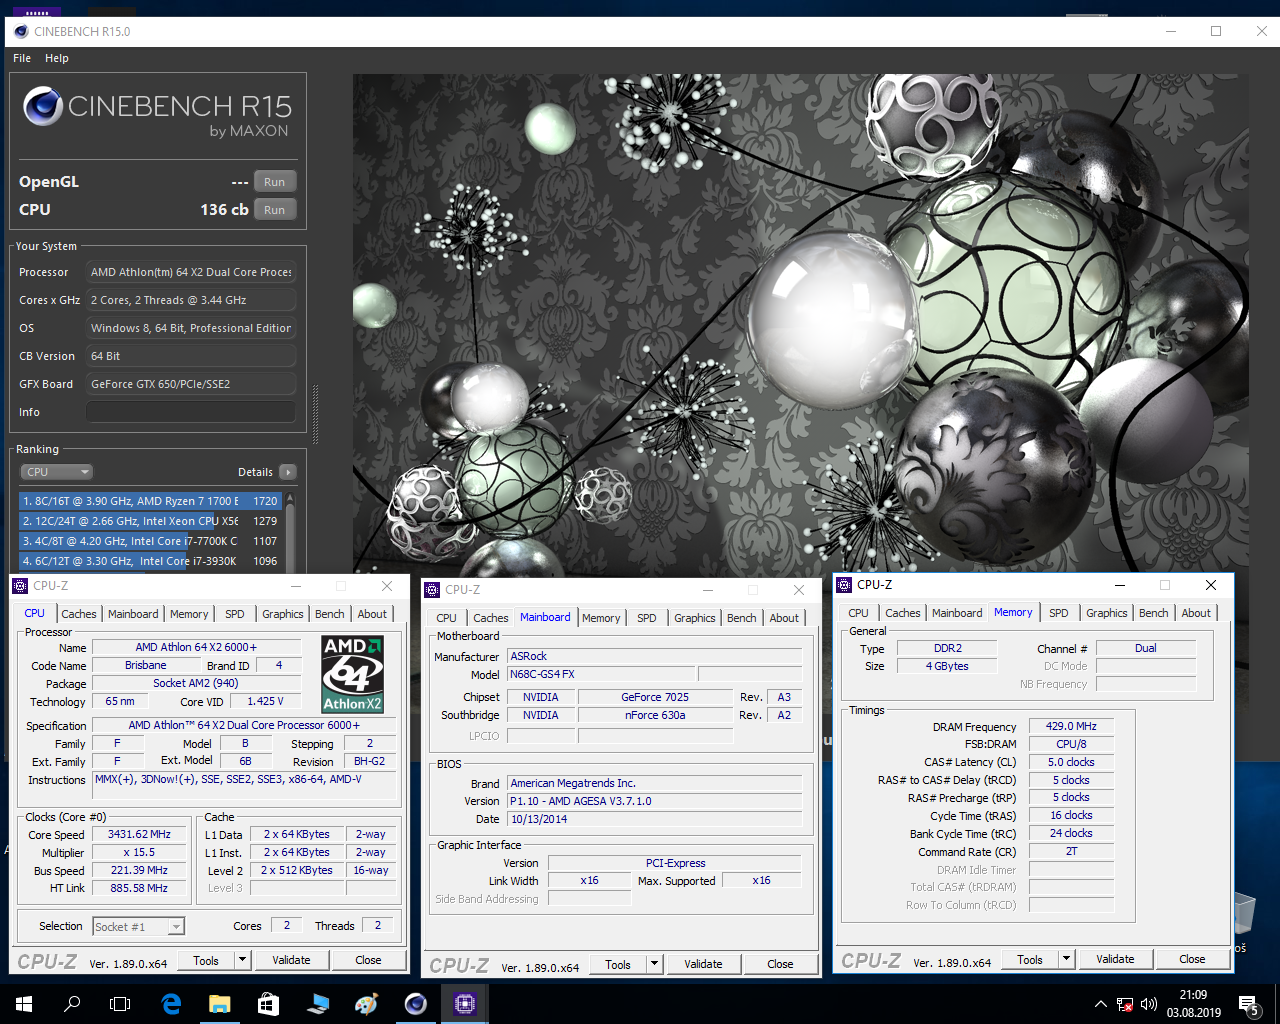Expand Tools dropdown arrow in left CPU-Z

click(x=242, y=960)
